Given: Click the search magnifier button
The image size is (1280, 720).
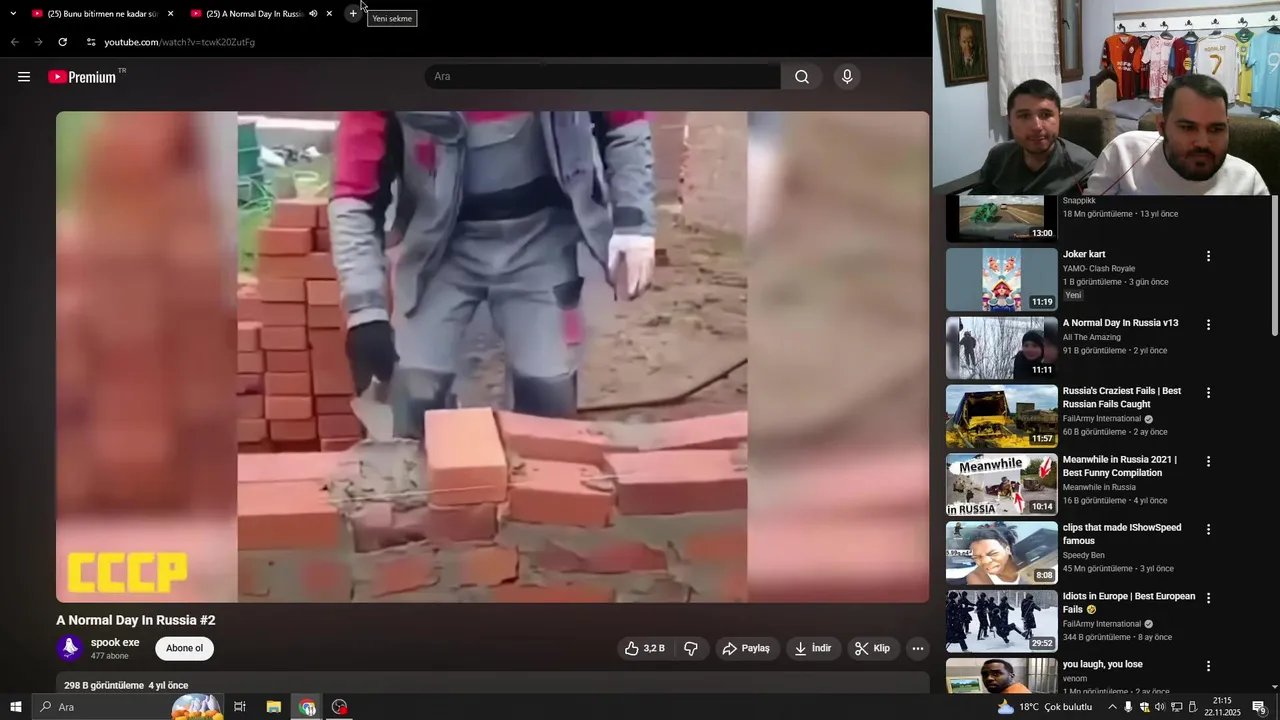Looking at the screenshot, I should click(802, 77).
